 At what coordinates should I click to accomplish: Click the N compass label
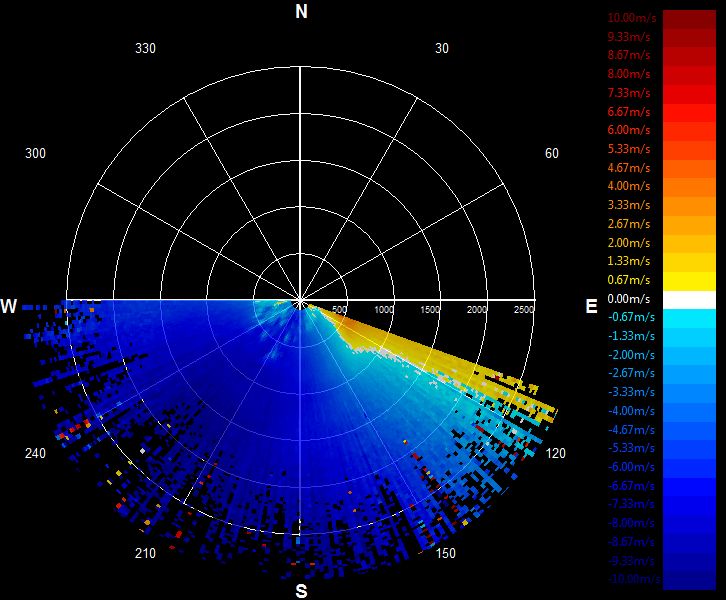pyautogui.click(x=301, y=12)
